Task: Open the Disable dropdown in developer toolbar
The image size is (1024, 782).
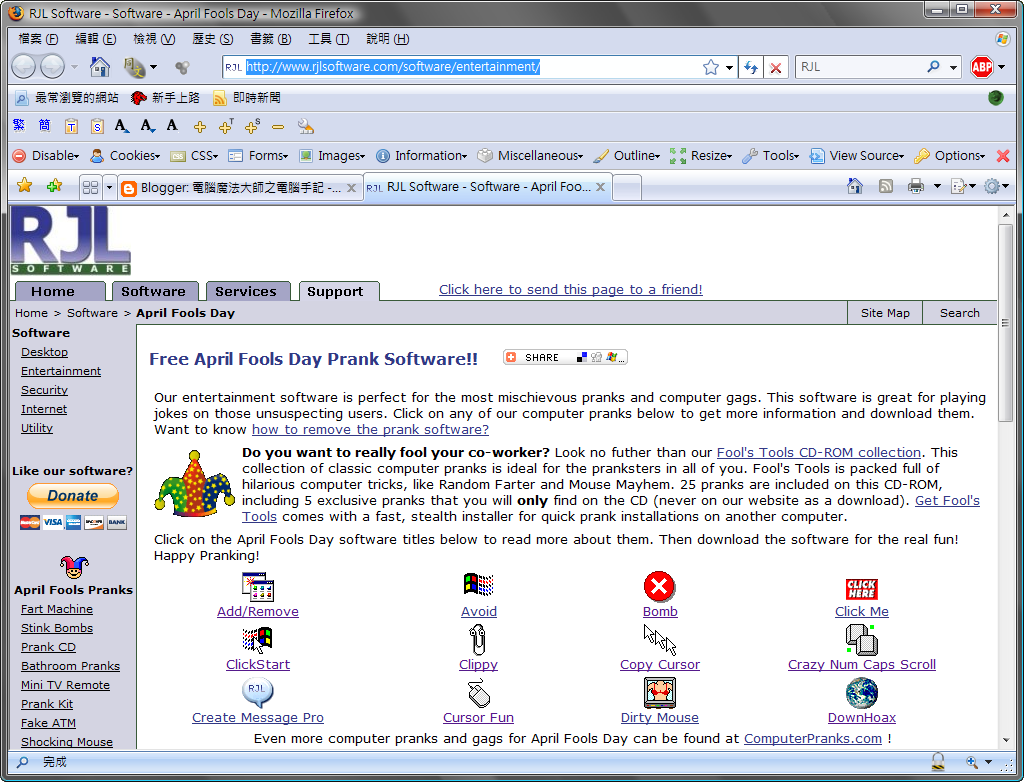Action: 46,155
